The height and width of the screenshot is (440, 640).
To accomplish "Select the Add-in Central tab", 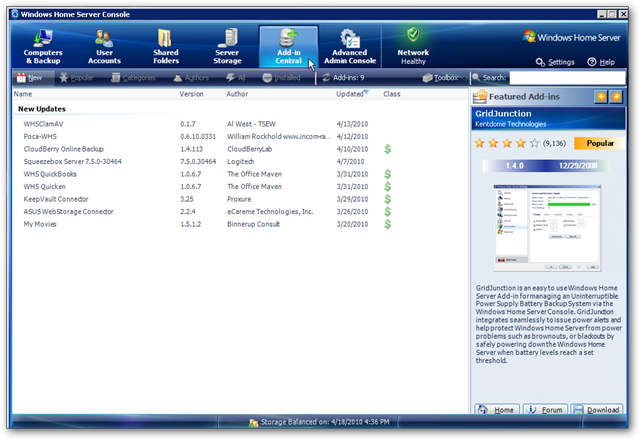I will (288, 47).
